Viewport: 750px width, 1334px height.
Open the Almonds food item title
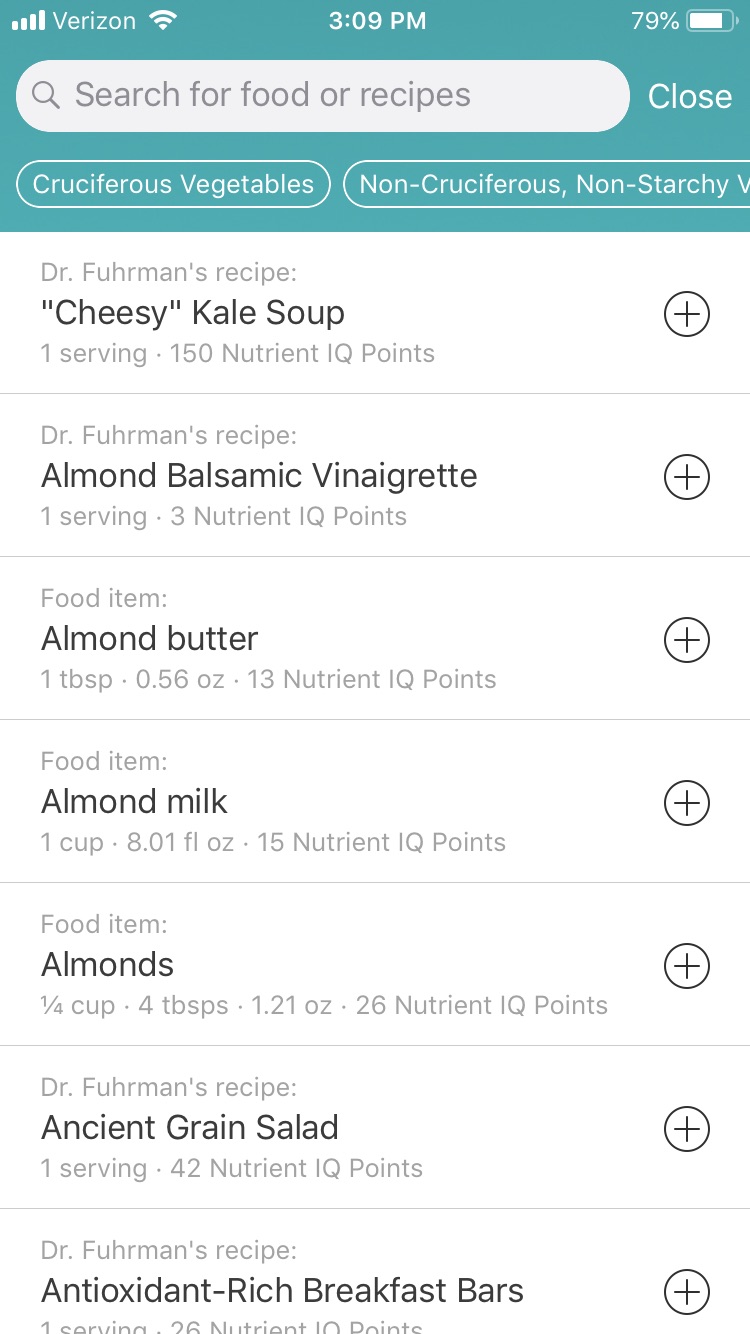[108, 965]
